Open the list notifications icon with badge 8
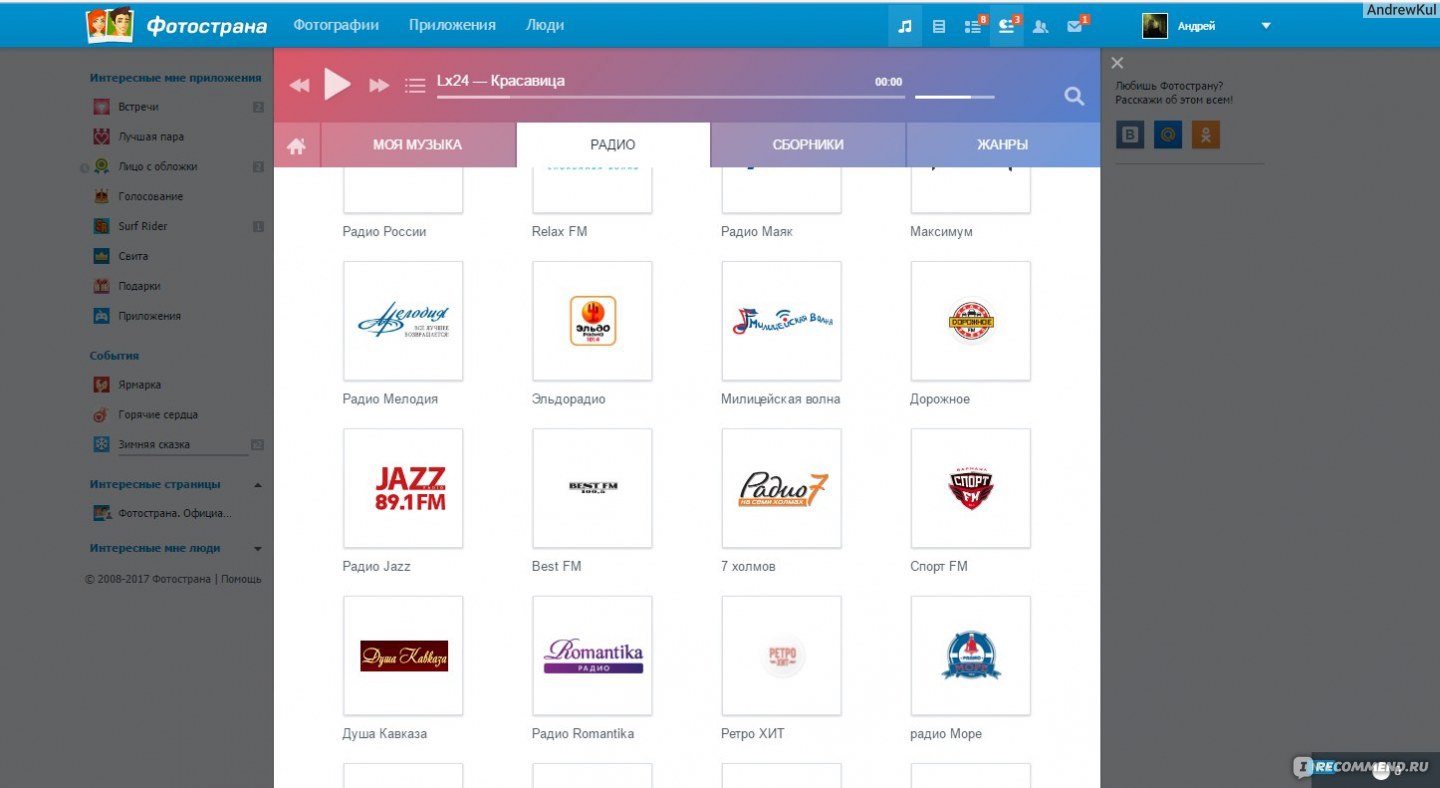Image resolution: width=1440 pixels, height=788 pixels. point(974,26)
